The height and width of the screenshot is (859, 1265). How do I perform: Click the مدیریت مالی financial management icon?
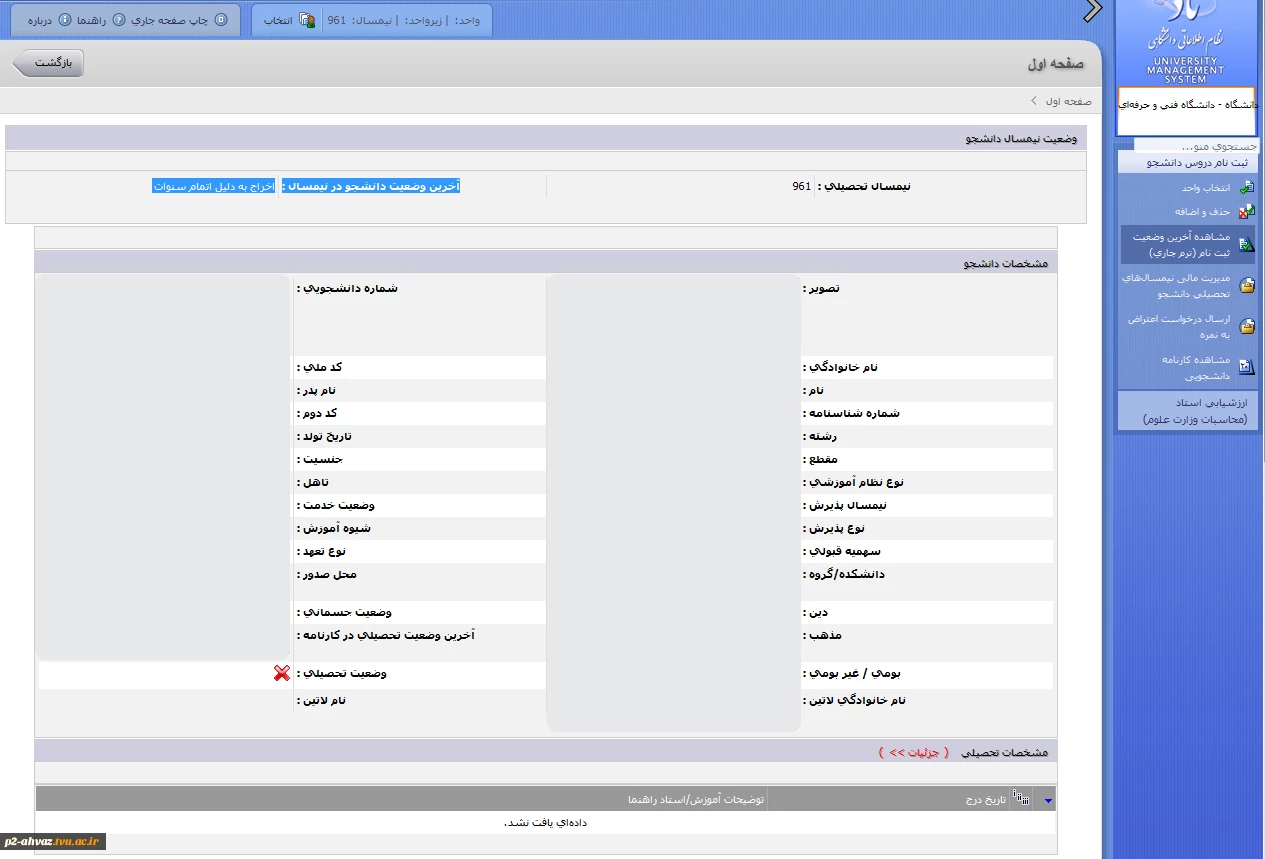click(1246, 285)
